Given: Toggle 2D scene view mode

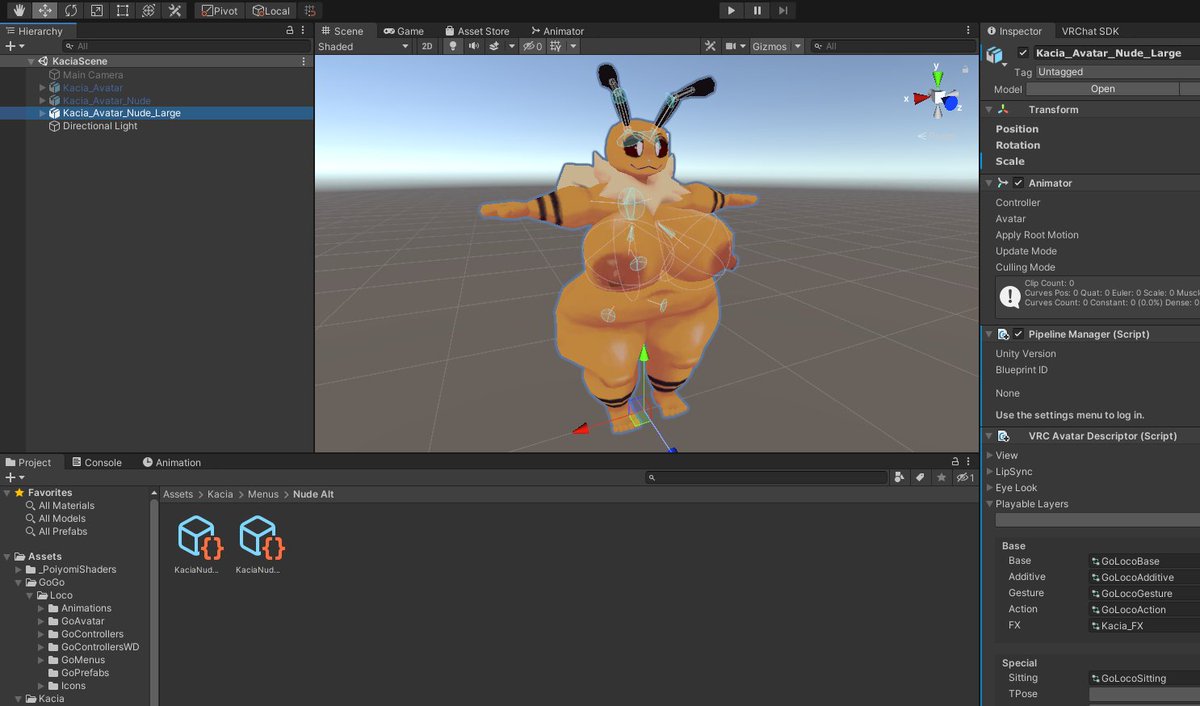Looking at the screenshot, I should point(427,46).
